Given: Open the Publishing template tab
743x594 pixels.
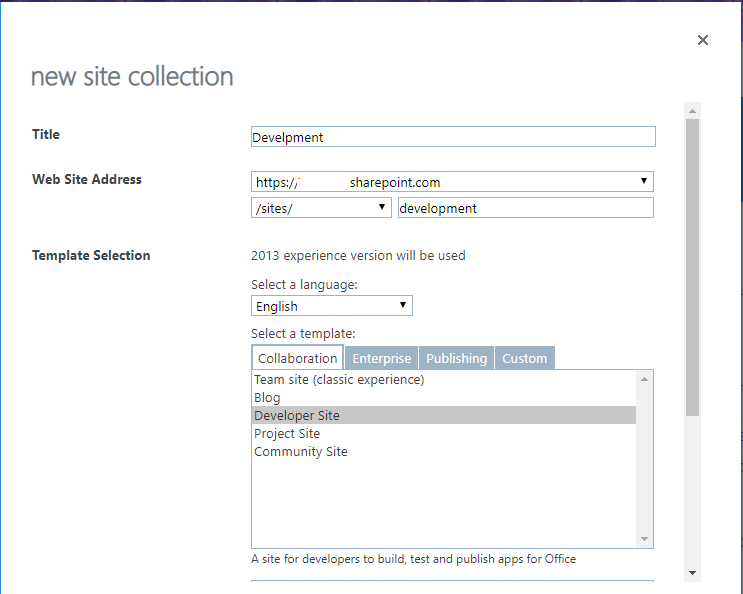Looking at the screenshot, I should point(456,358).
